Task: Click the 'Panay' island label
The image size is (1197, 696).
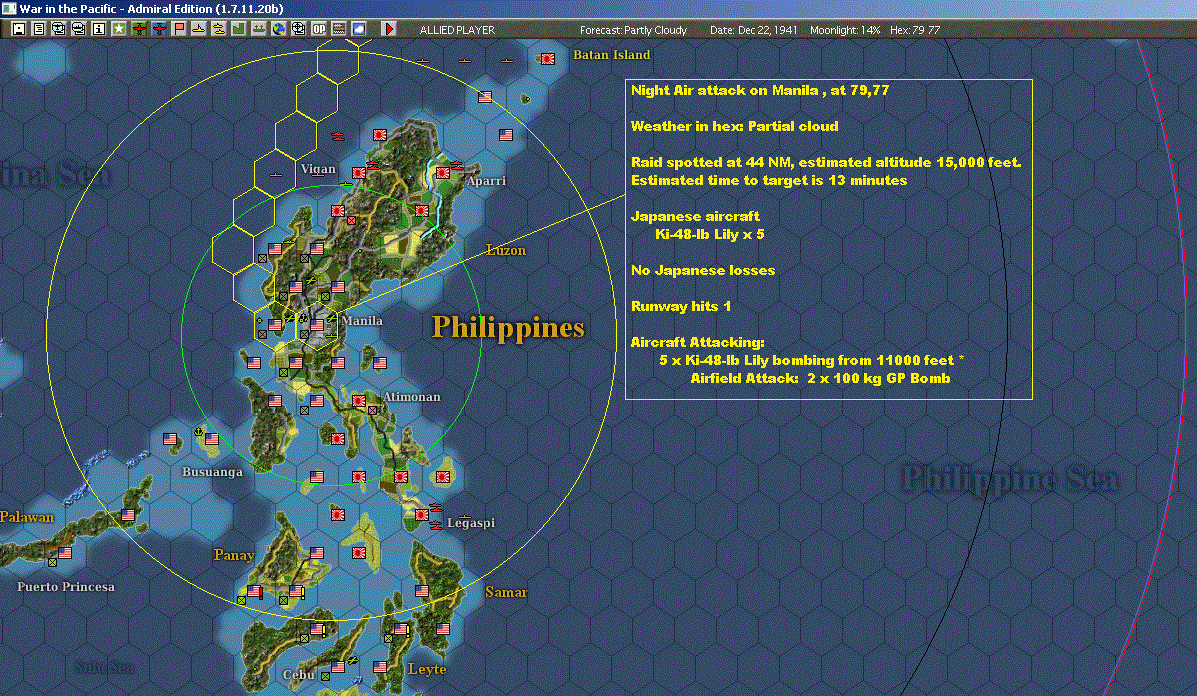Action: coord(234,555)
